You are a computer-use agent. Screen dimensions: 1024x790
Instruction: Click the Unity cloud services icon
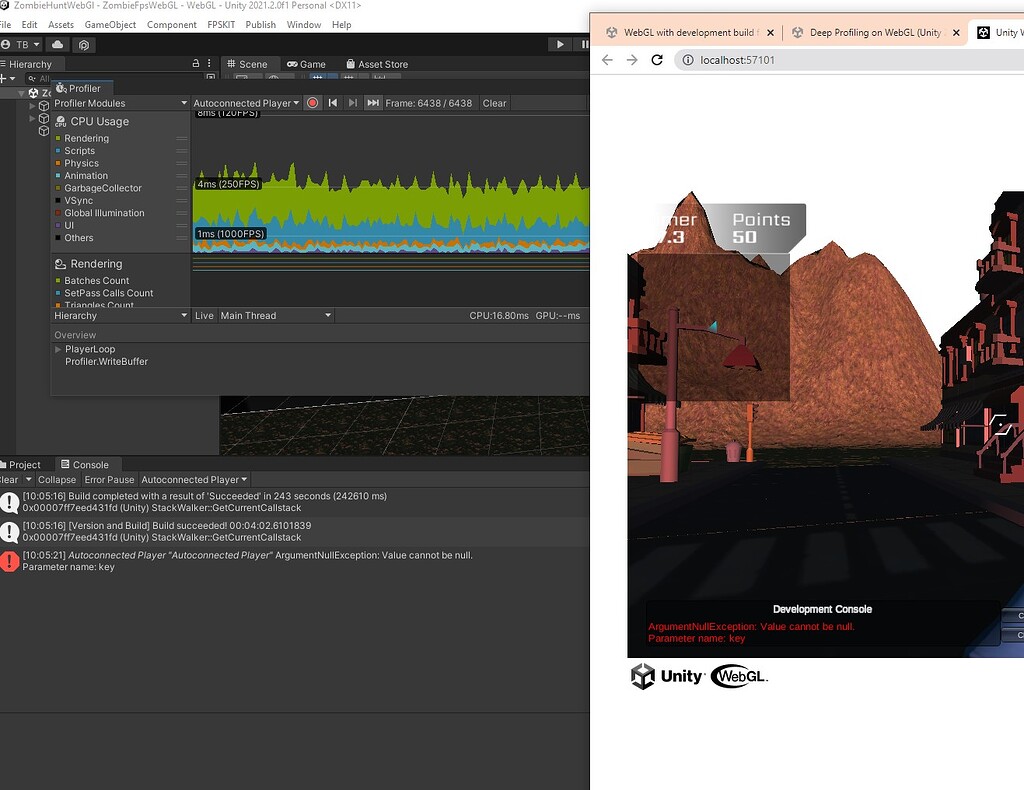(56, 44)
